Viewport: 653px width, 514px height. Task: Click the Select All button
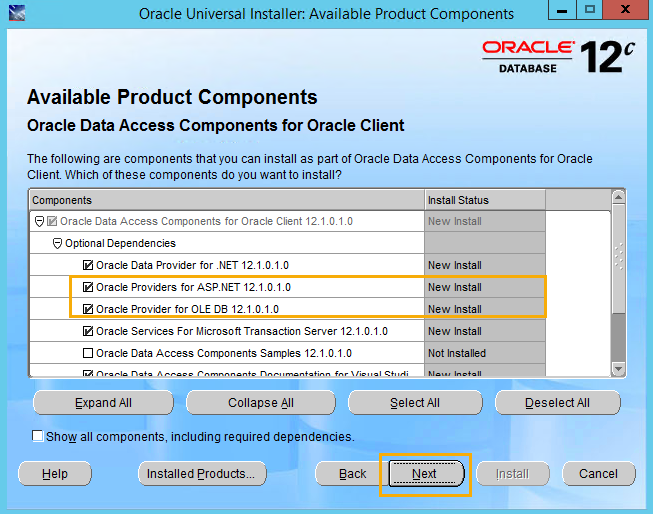[415, 403]
